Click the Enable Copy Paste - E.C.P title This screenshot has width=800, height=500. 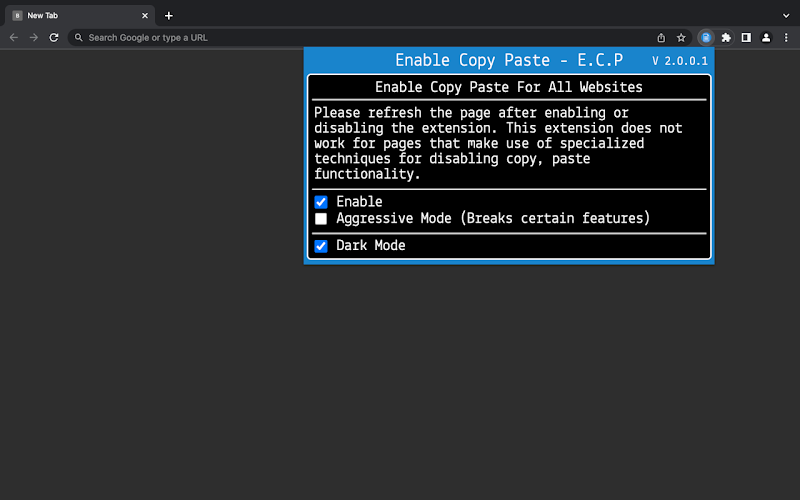[x=509, y=60]
